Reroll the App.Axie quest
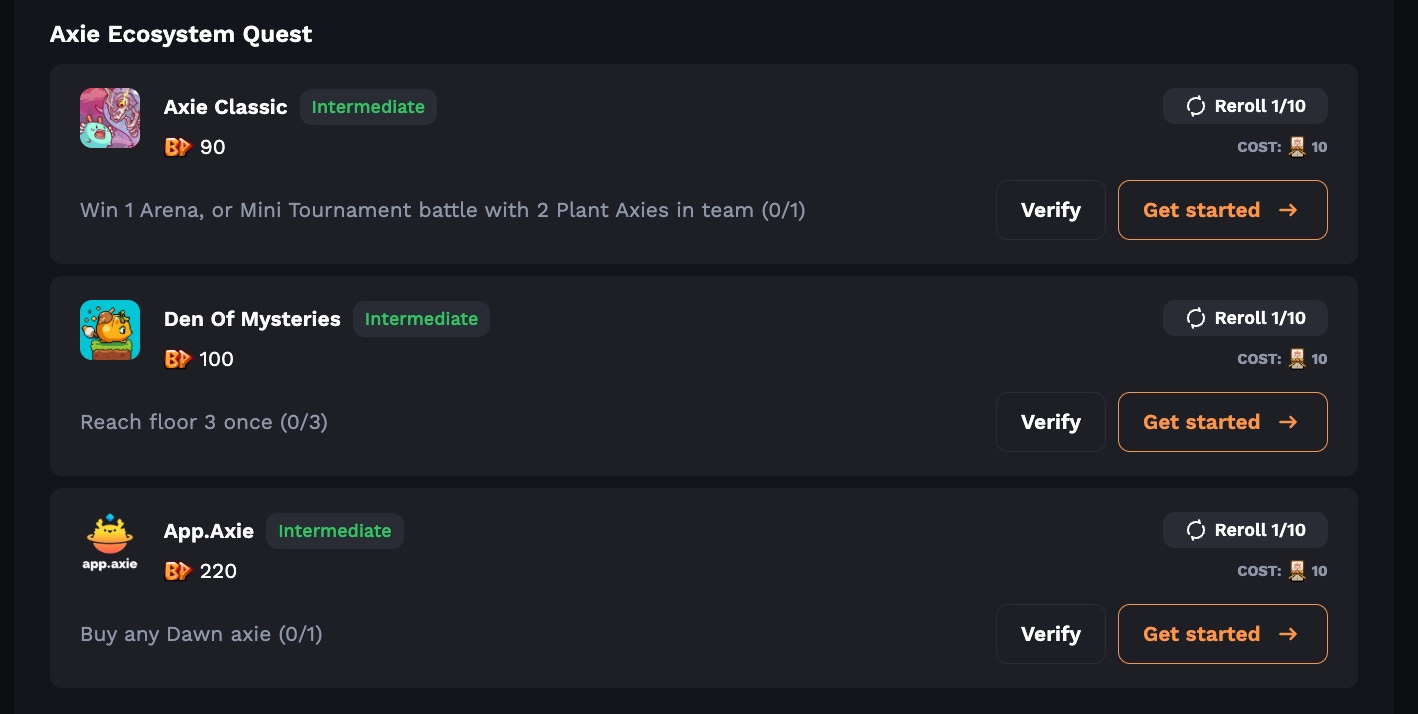Image resolution: width=1418 pixels, height=714 pixels. coord(1245,530)
